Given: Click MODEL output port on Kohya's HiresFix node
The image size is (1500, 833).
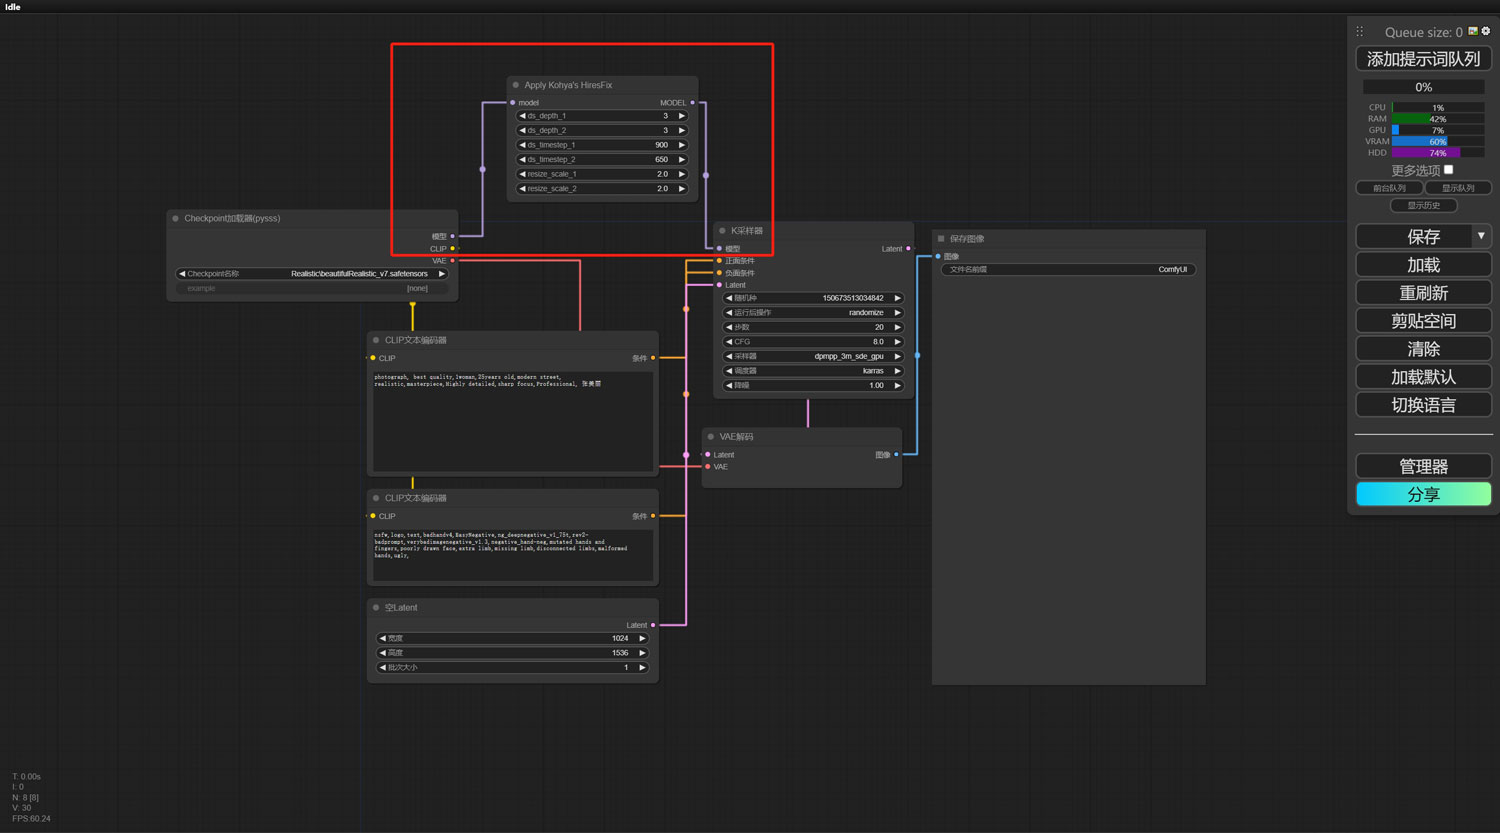Looking at the screenshot, I should point(693,103).
